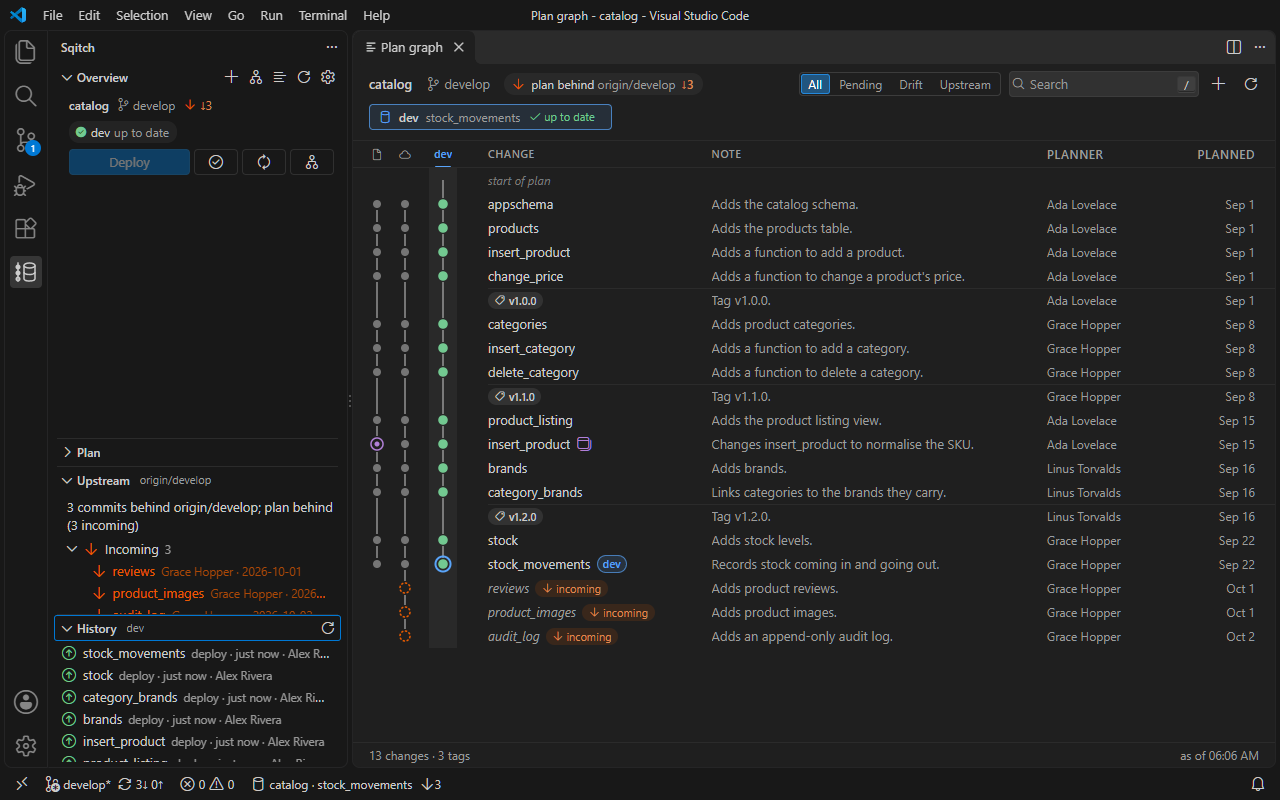Click the errors and warnings status item
Image resolution: width=1280 pixels, height=800 pixels.
(x=207, y=784)
